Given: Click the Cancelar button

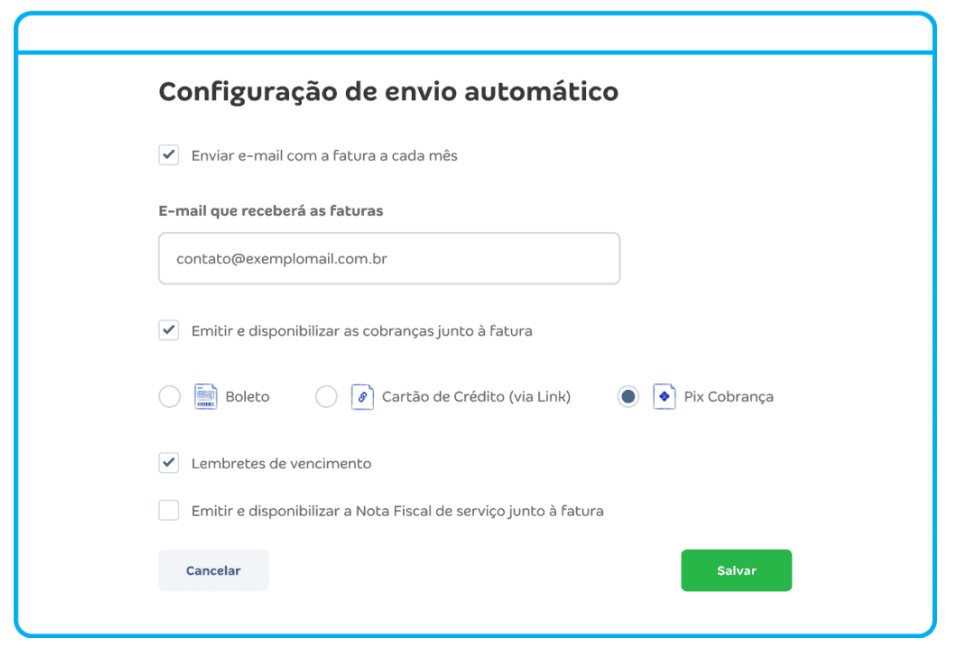Looking at the screenshot, I should point(214,571).
